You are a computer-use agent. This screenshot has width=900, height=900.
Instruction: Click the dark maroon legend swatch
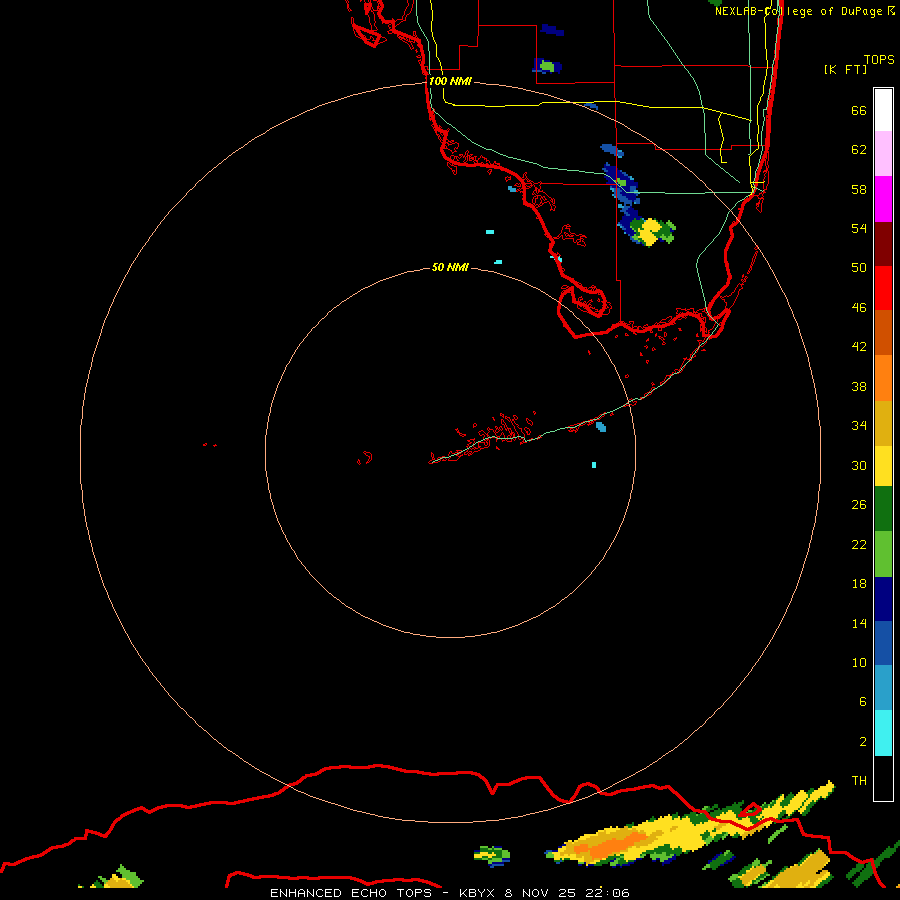(x=883, y=243)
